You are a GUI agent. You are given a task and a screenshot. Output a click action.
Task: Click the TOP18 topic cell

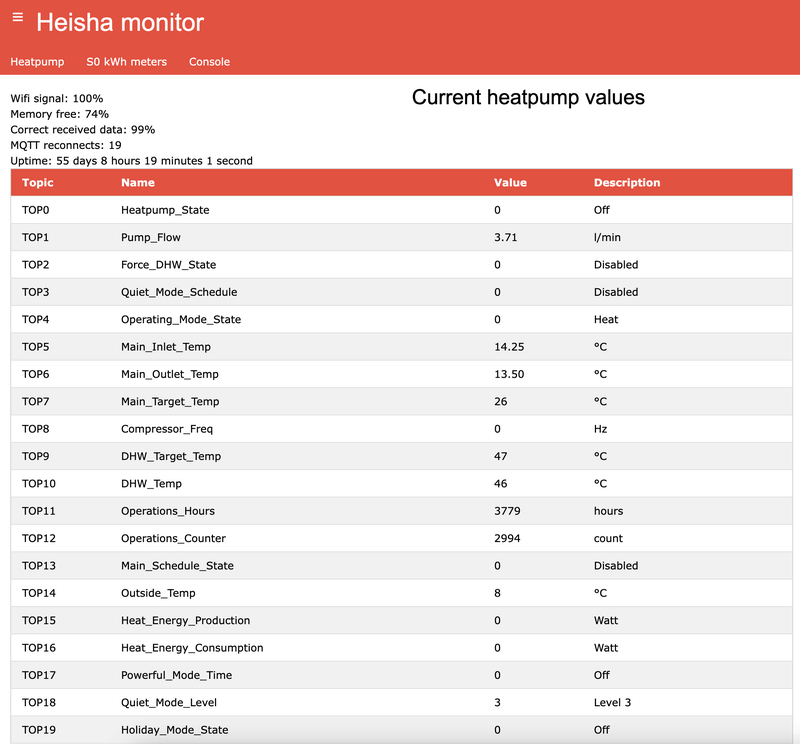[38, 702]
